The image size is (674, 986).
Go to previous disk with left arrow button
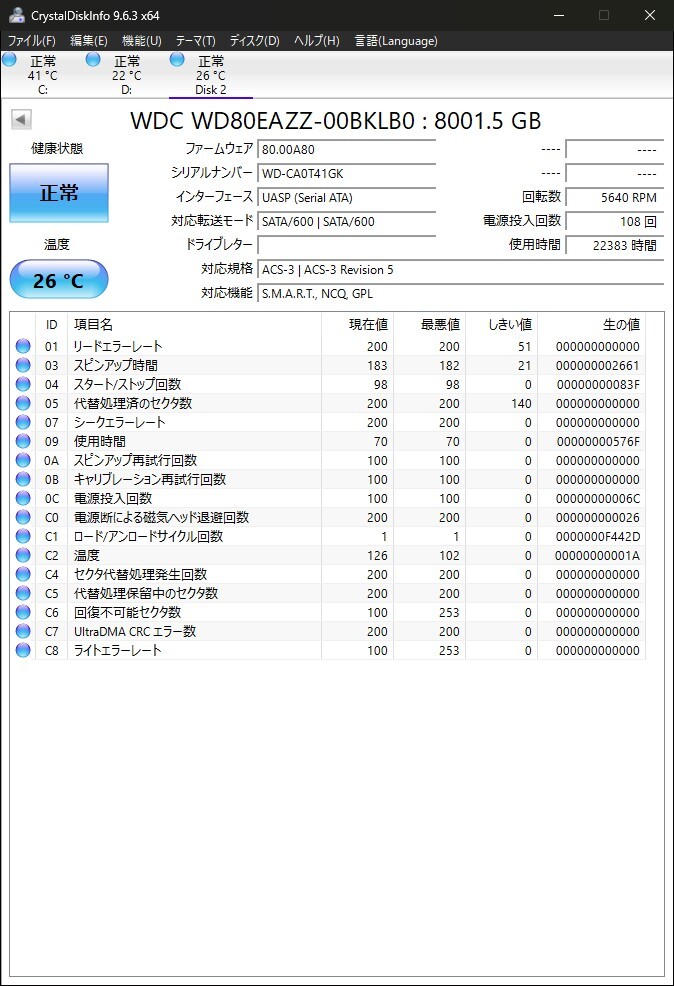(x=21, y=119)
